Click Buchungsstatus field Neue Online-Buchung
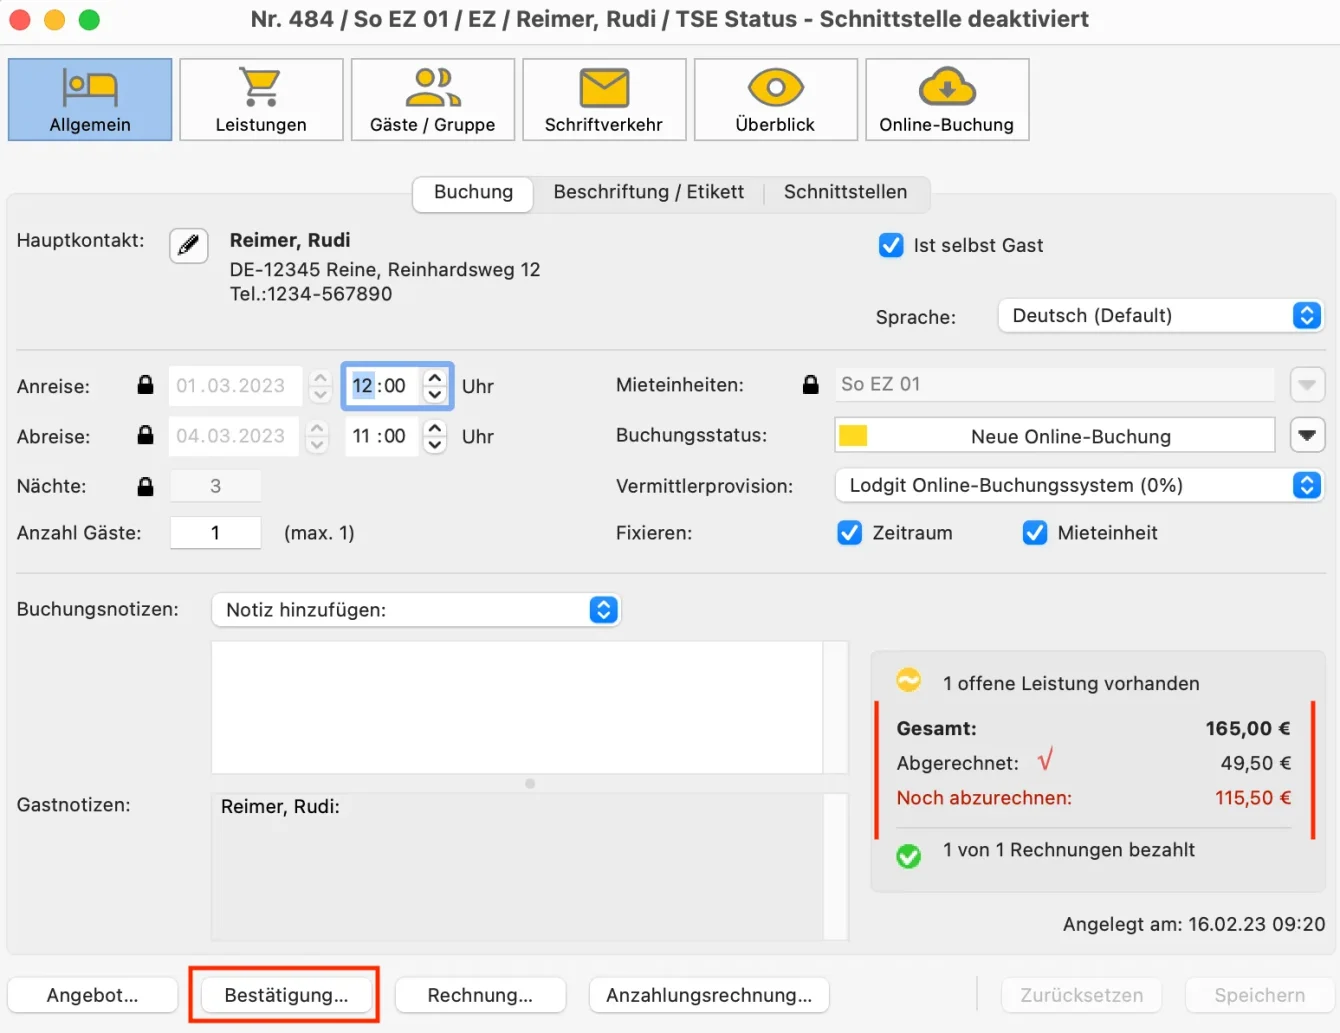 pyautogui.click(x=1055, y=436)
